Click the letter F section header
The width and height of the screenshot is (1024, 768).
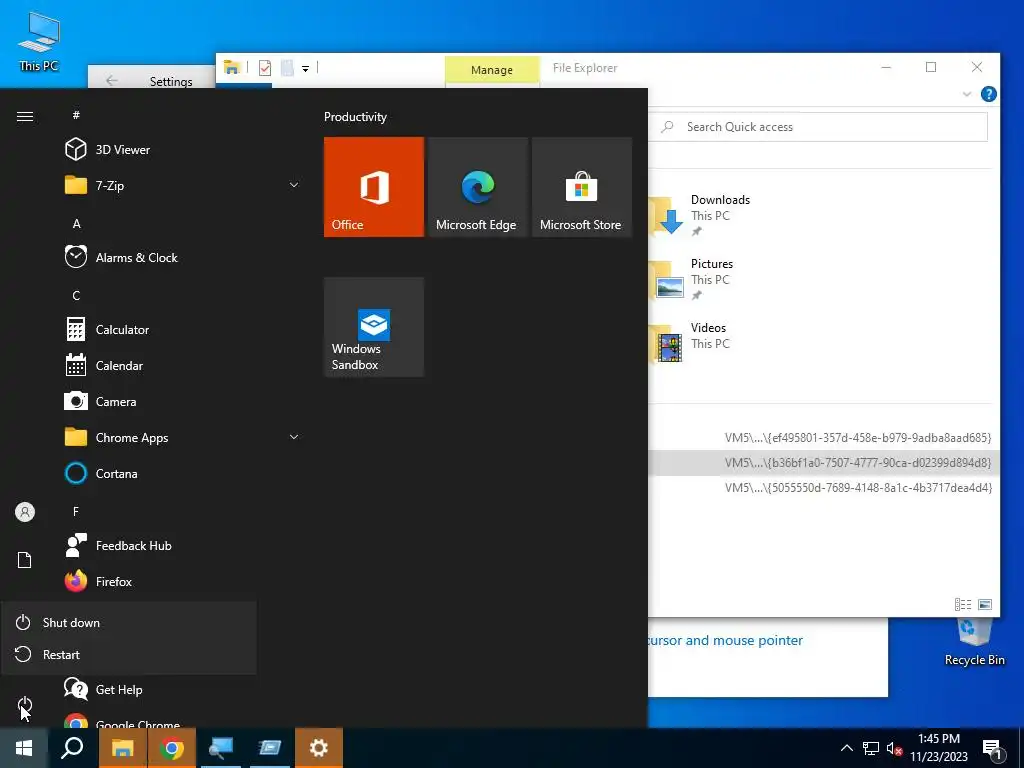point(76,511)
